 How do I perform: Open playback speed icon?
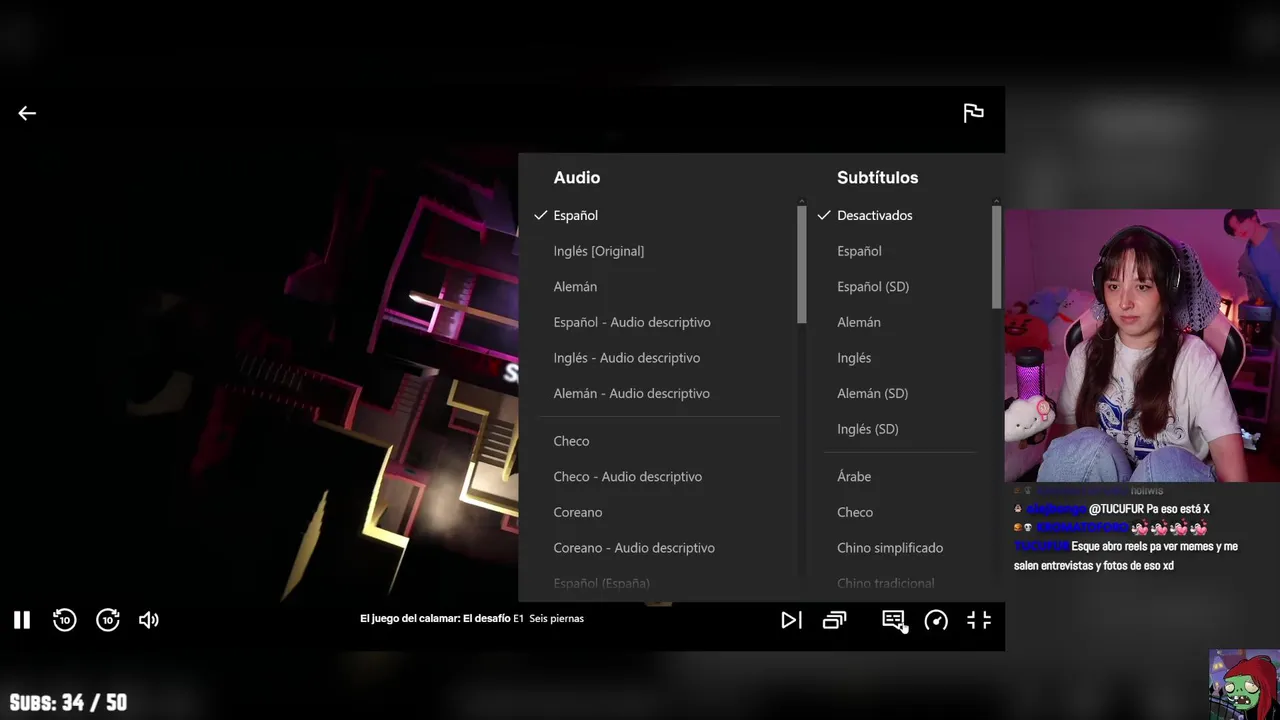[x=936, y=620]
